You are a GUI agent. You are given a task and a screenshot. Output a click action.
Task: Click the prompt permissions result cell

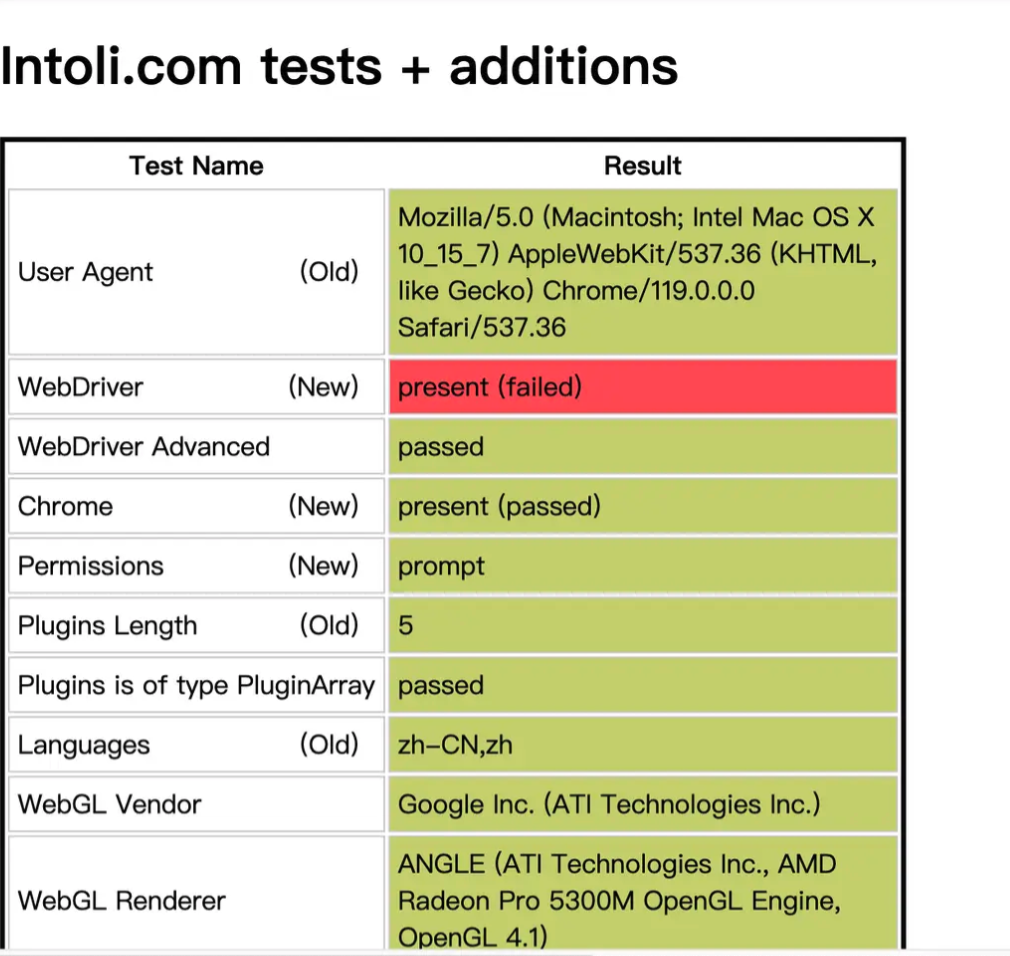tap(643, 566)
